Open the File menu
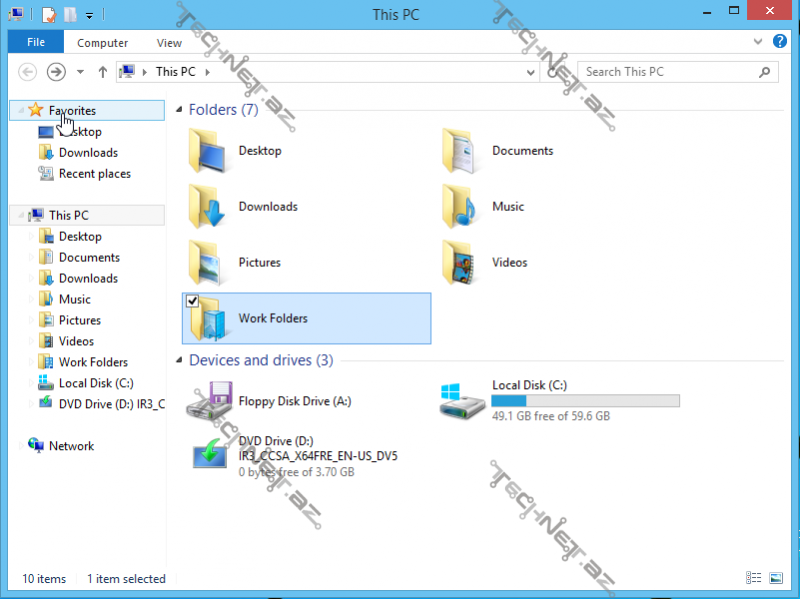 click(x=36, y=42)
